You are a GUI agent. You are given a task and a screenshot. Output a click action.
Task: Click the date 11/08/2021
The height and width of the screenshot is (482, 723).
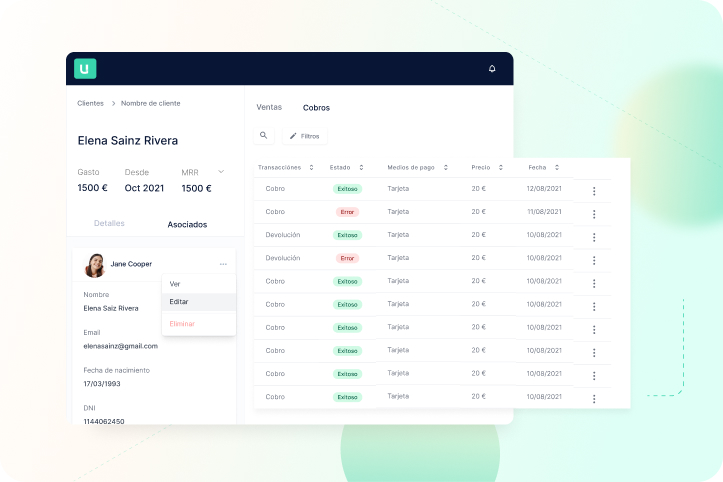tap(544, 212)
